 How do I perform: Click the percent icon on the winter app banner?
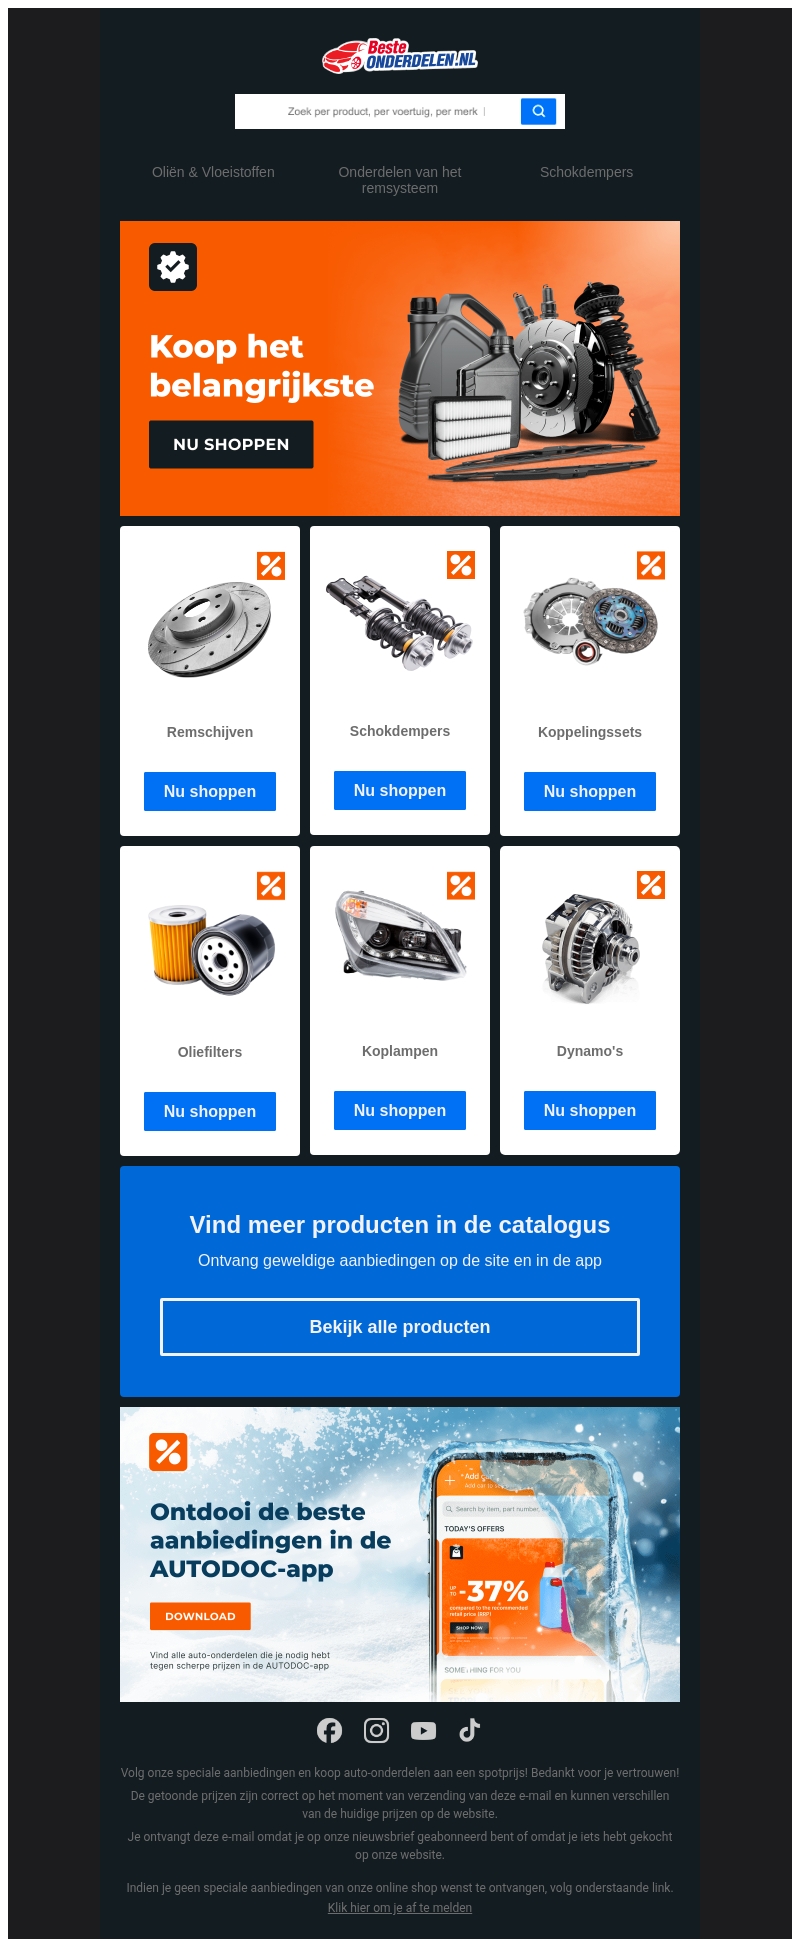click(x=168, y=1451)
